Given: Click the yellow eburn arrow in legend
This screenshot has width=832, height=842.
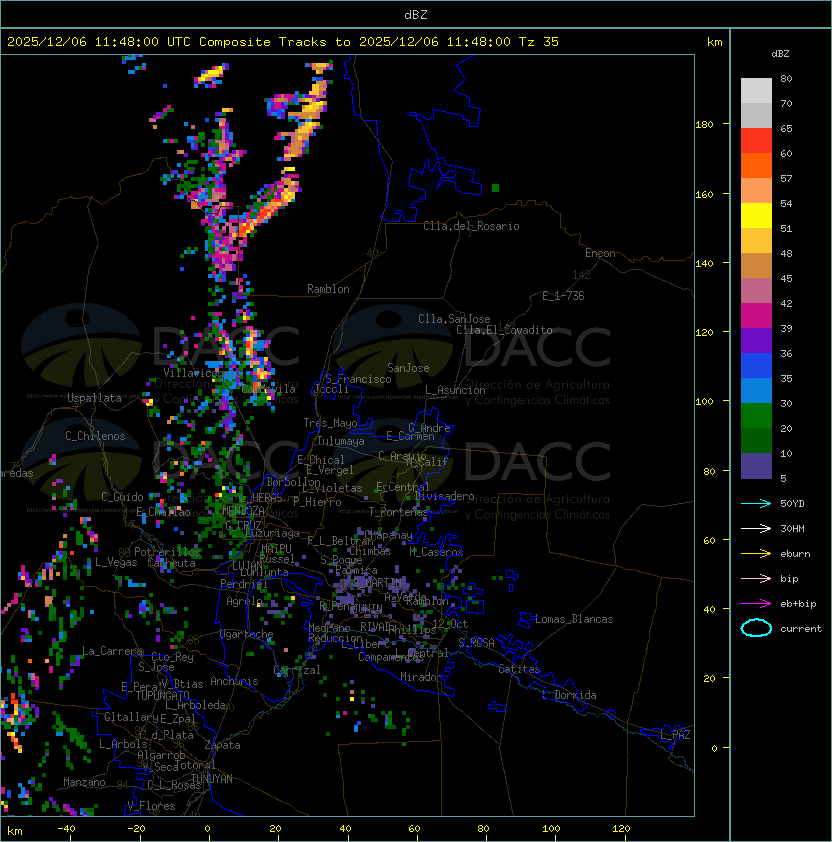Looking at the screenshot, I should tap(756, 554).
